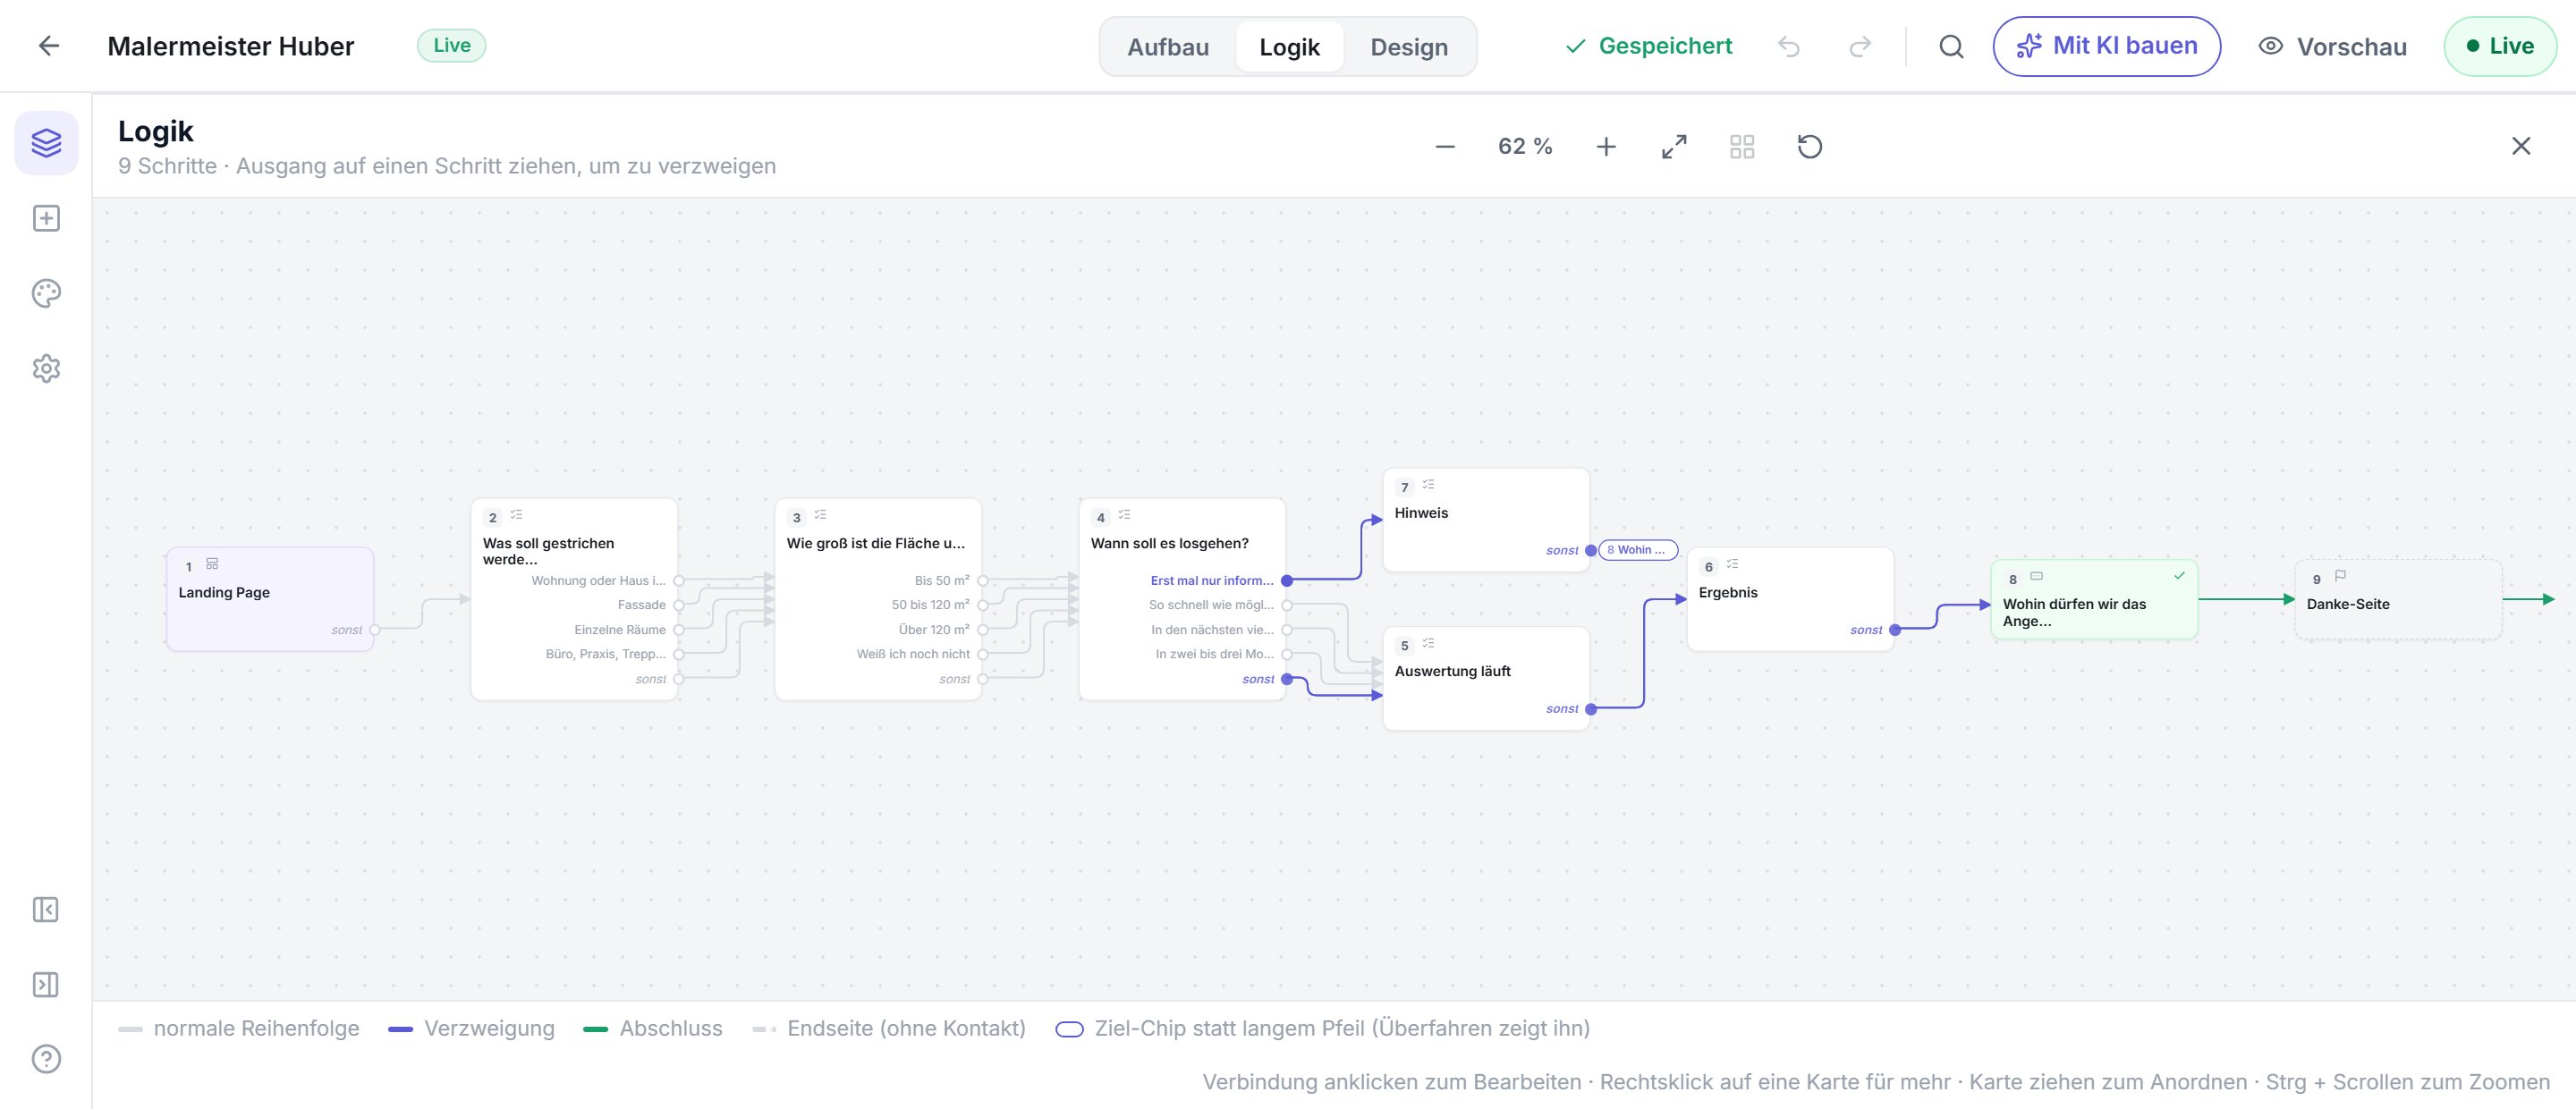Image resolution: width=2576 pixels, height=1109 pixels.
Task: Click the Wohin dürfen wir das Ange... card
Action: point(2094,599)
